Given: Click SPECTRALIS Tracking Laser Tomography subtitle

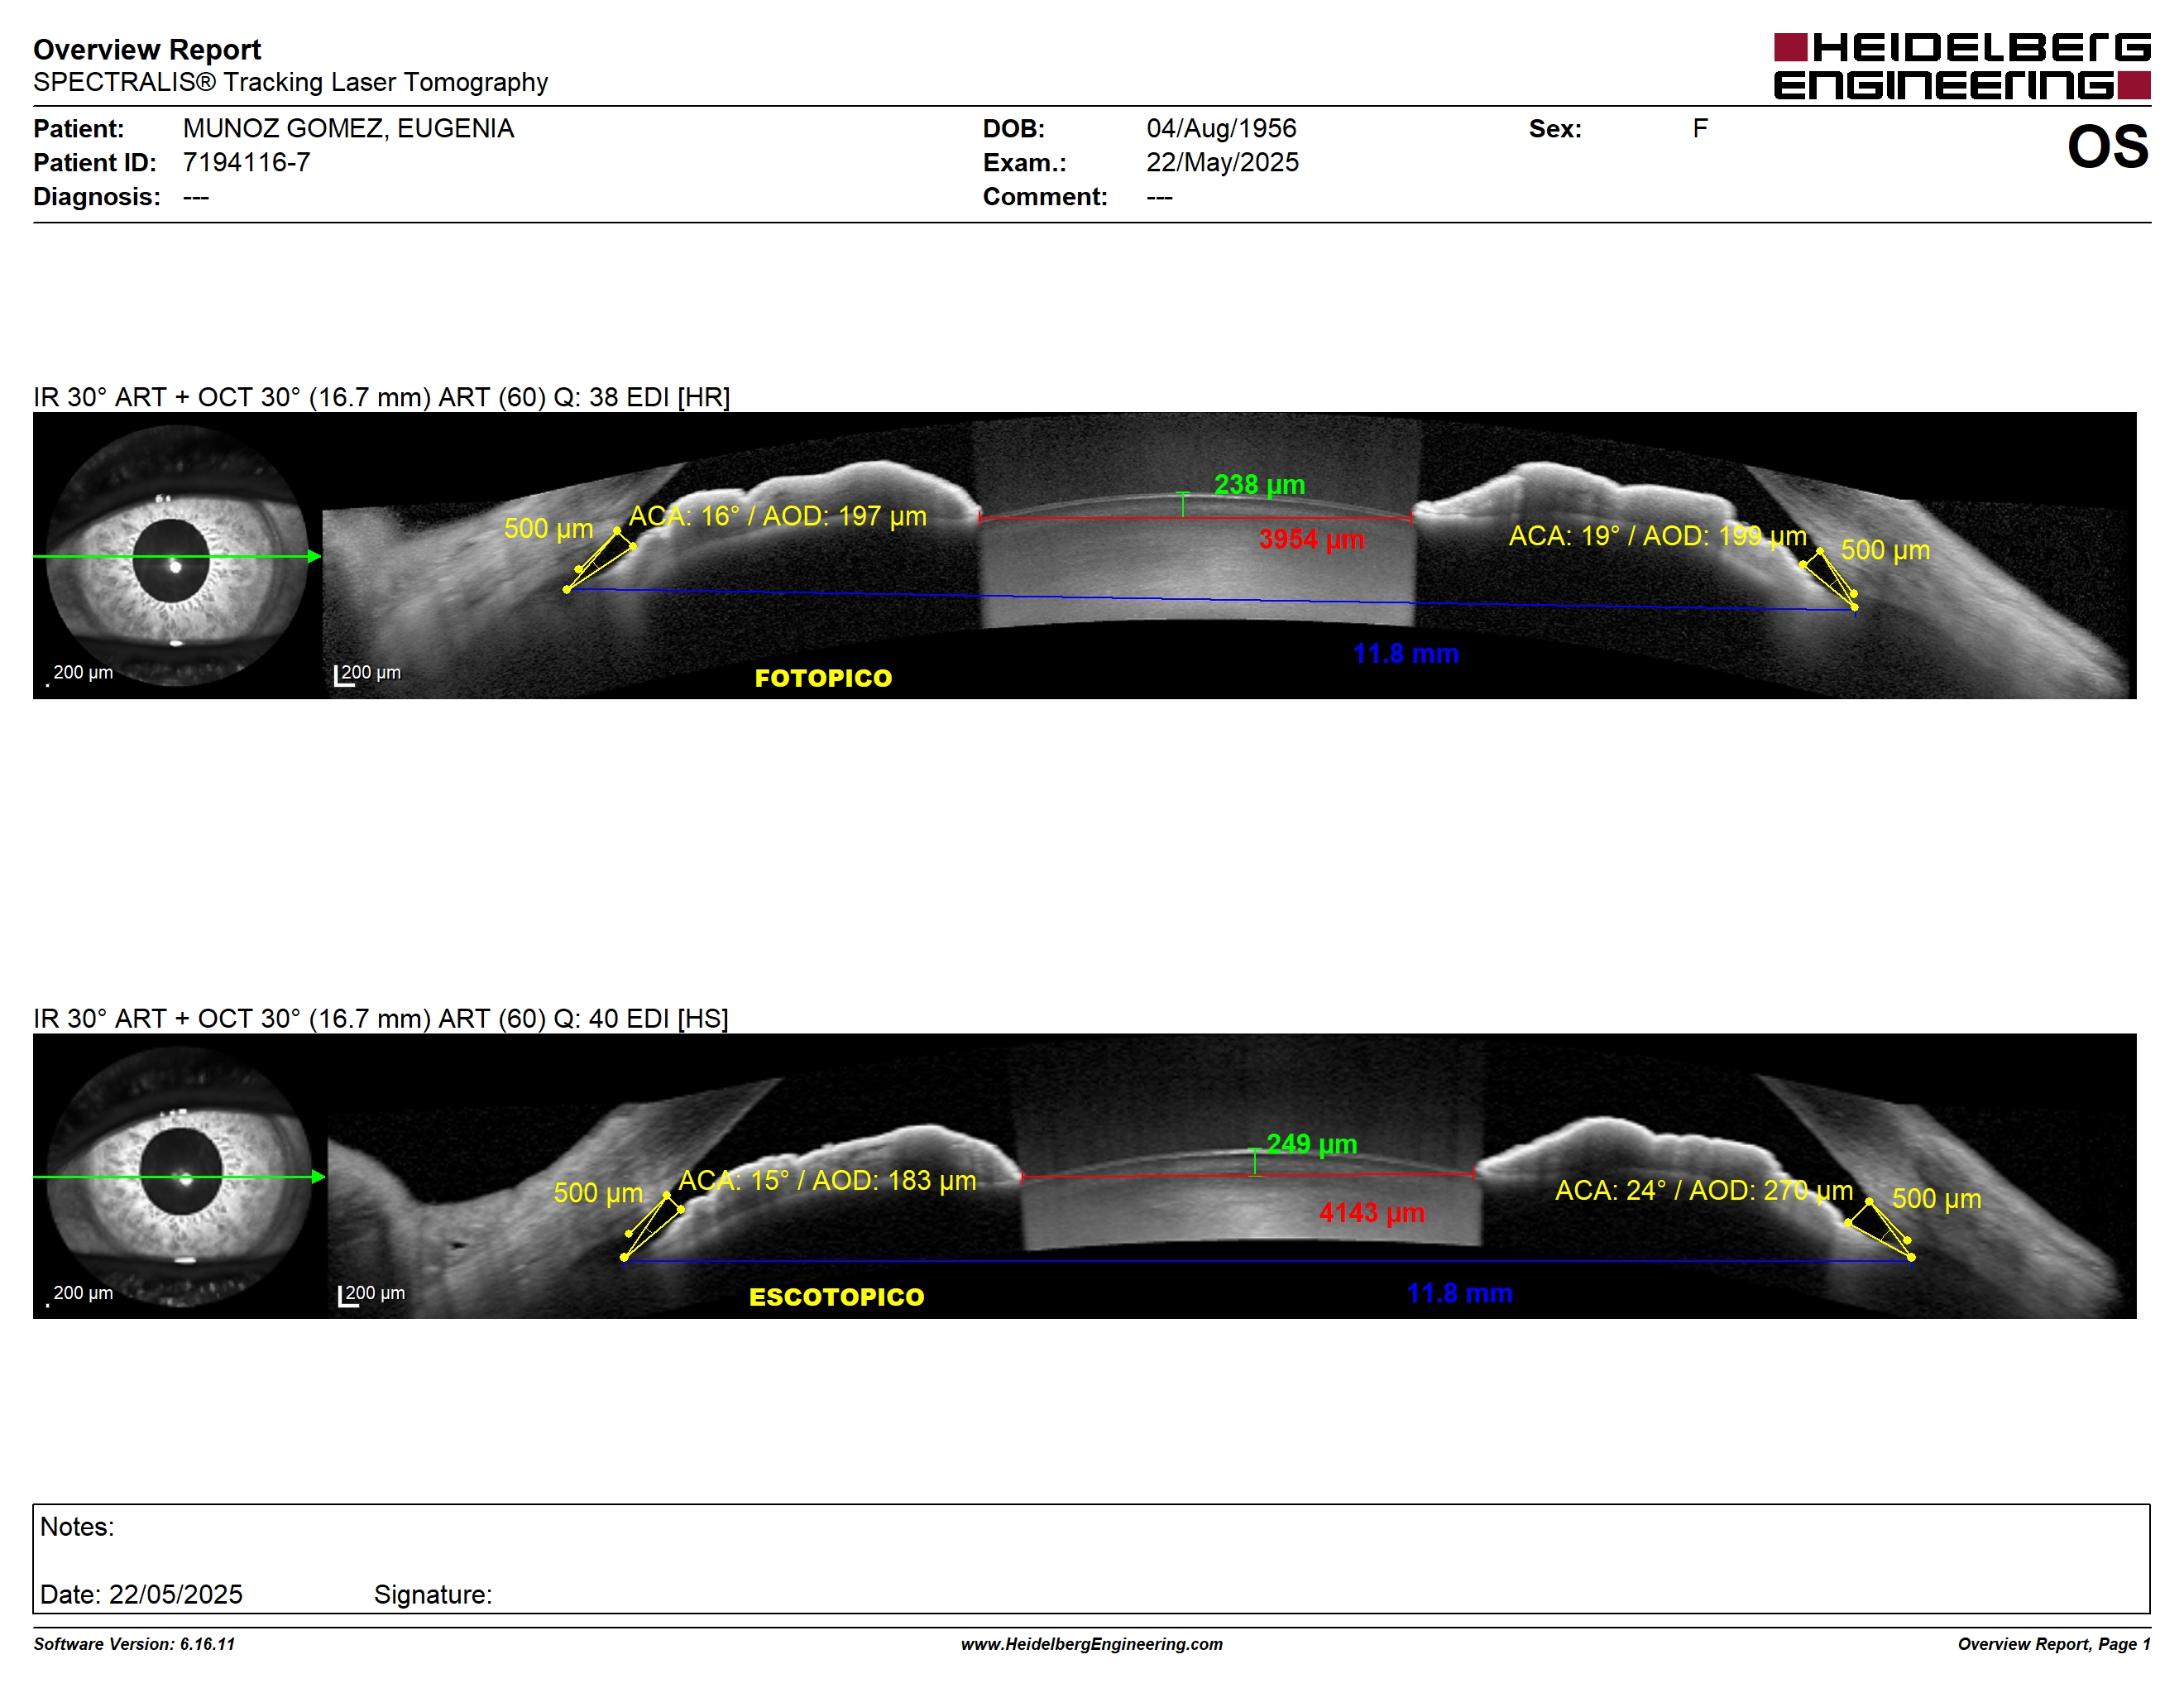Looking at the screenshot, I should (290, 82).
